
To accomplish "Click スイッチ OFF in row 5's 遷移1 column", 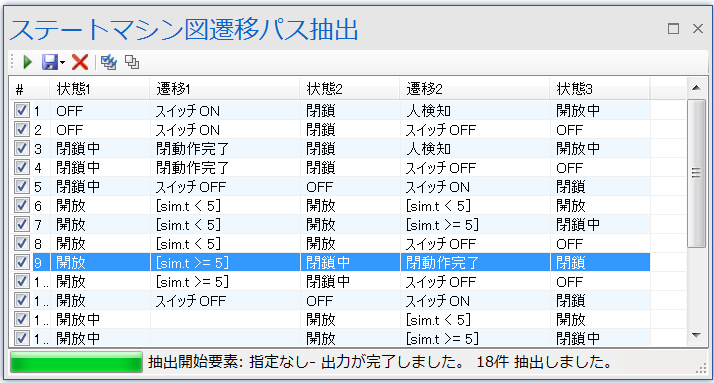I will tap(190, 187).
